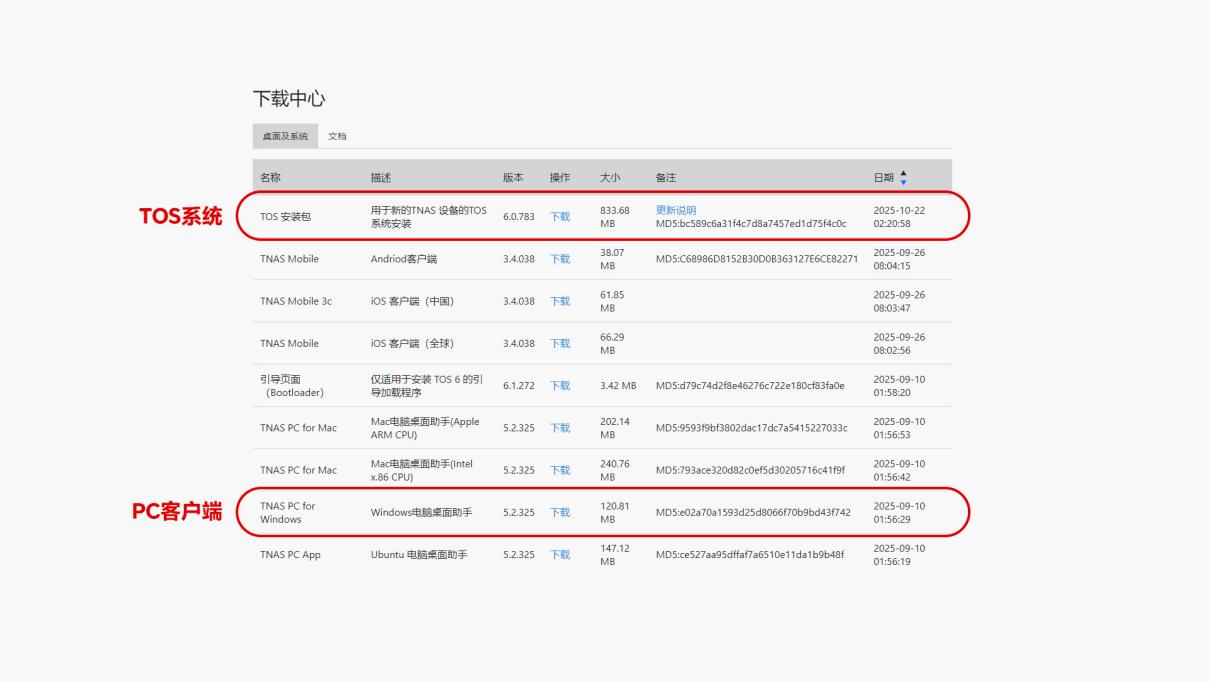Click the version number 6.0.783

tap(519, 217)
